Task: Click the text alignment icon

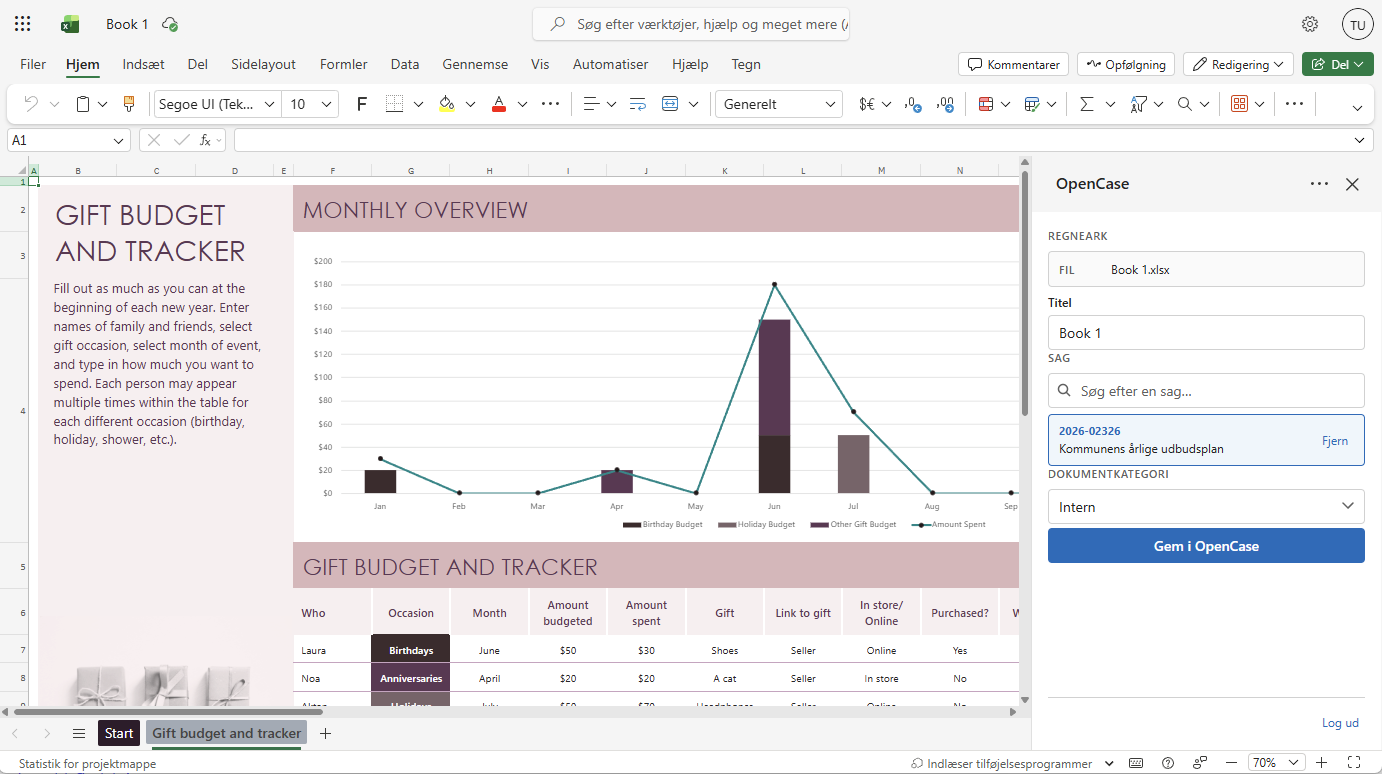Action: coord(591,104)
